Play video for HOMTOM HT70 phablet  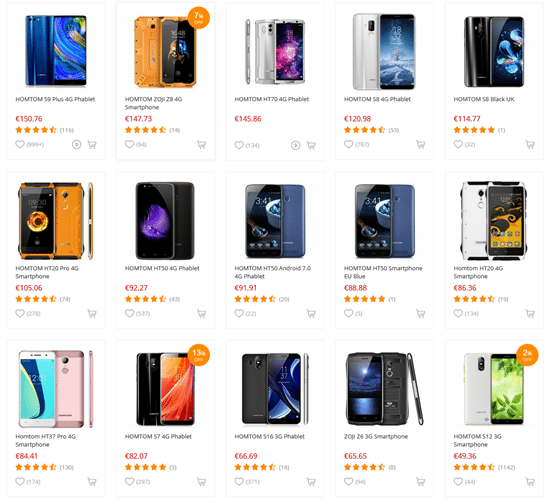[296, 145]
